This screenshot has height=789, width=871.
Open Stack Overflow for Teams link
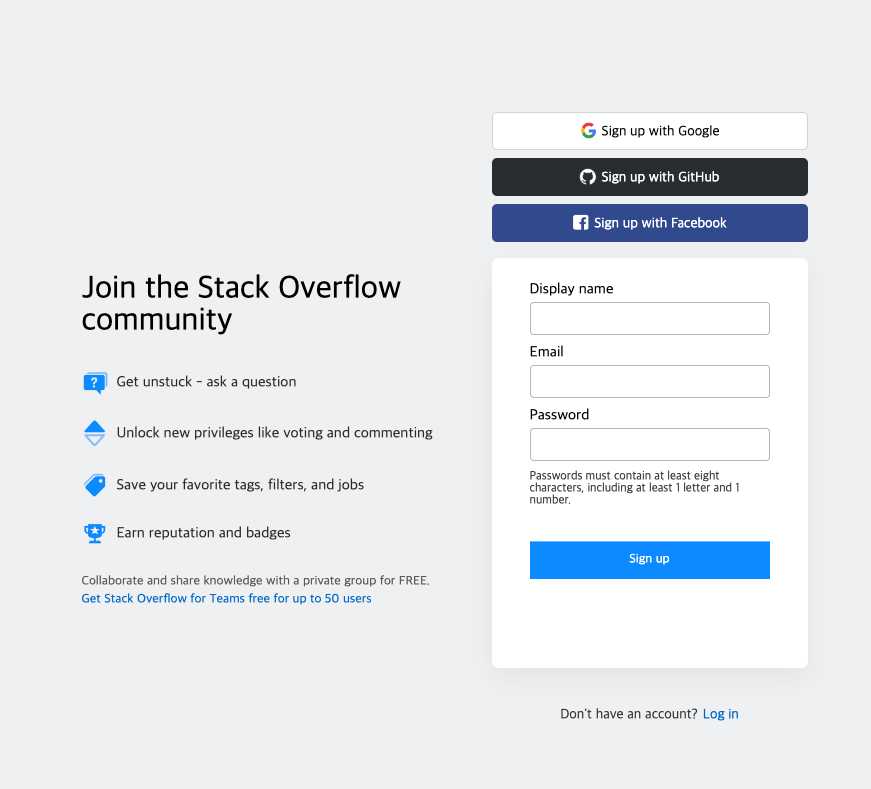tap(226, 597)
